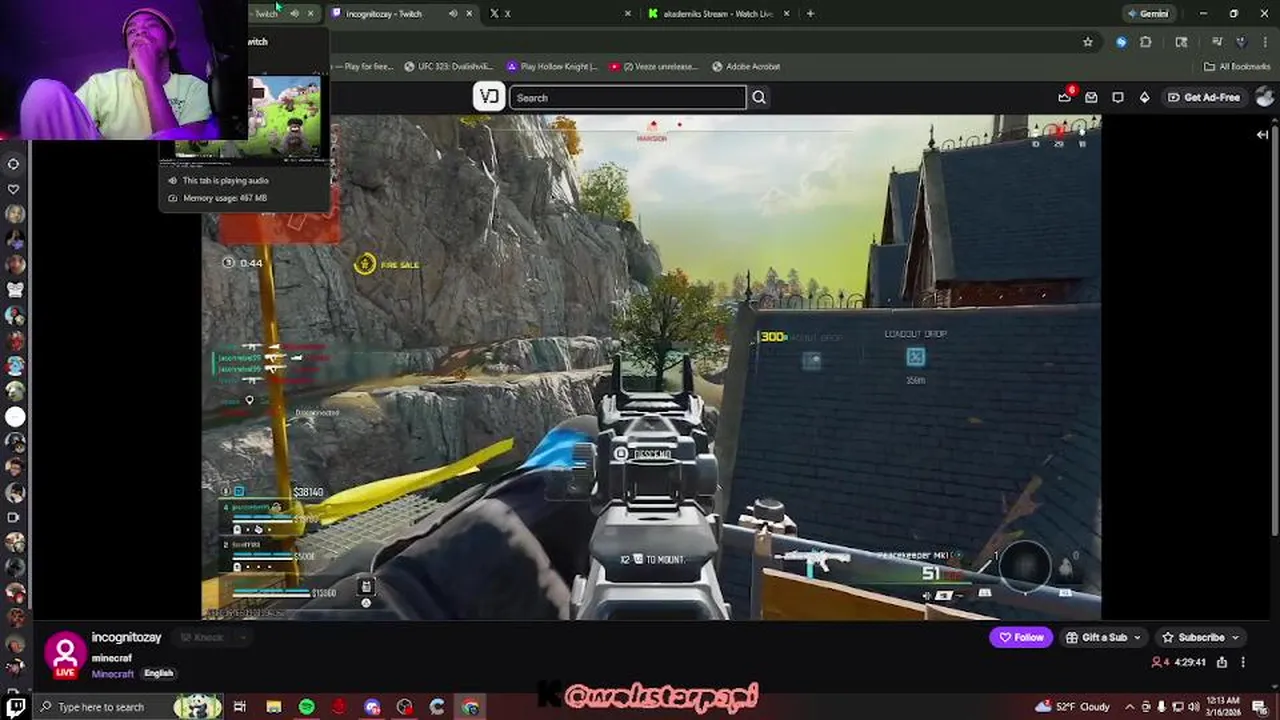Expand followed channels sidebar top icon
The height and width of the screenshot is (720, 1280).
[14, 164]
